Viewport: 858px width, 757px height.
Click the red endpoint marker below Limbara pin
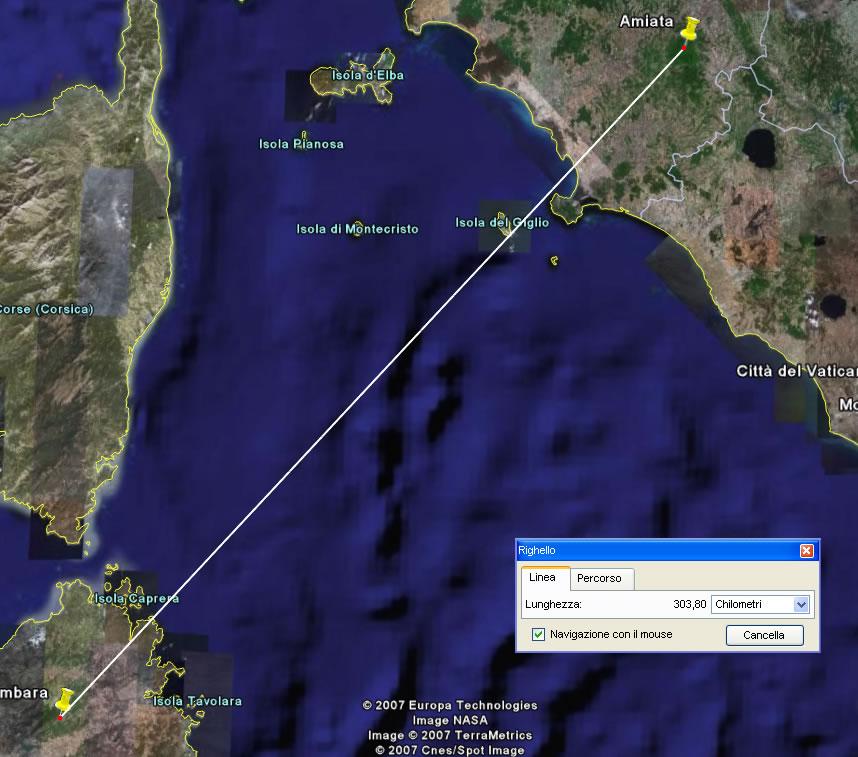tap(60, 718)
